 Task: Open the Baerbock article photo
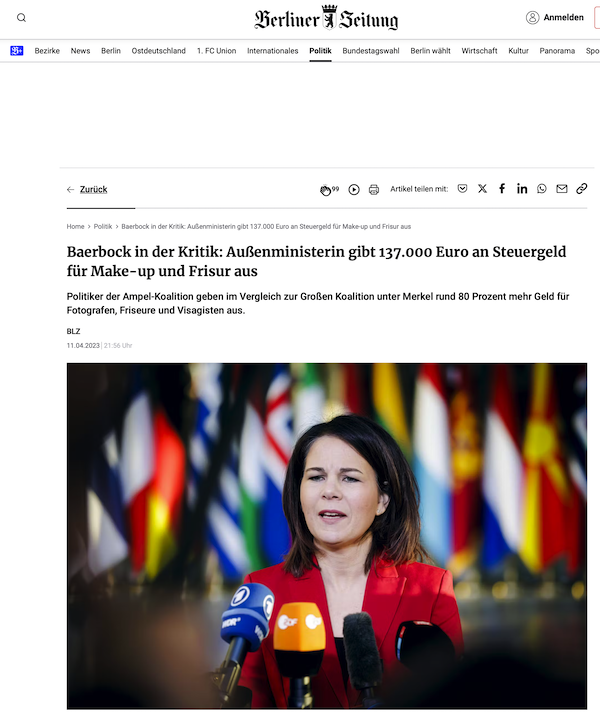pos(327,536)
